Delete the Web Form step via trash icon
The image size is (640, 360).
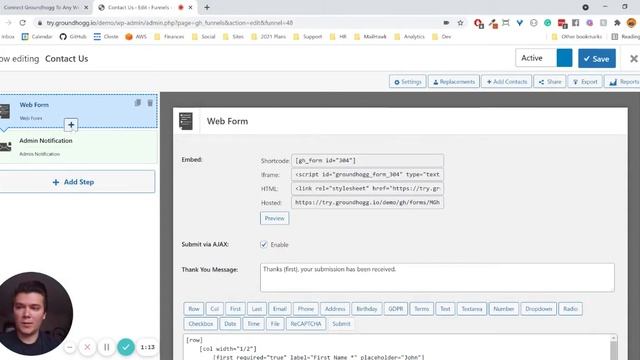coord(150,103)
